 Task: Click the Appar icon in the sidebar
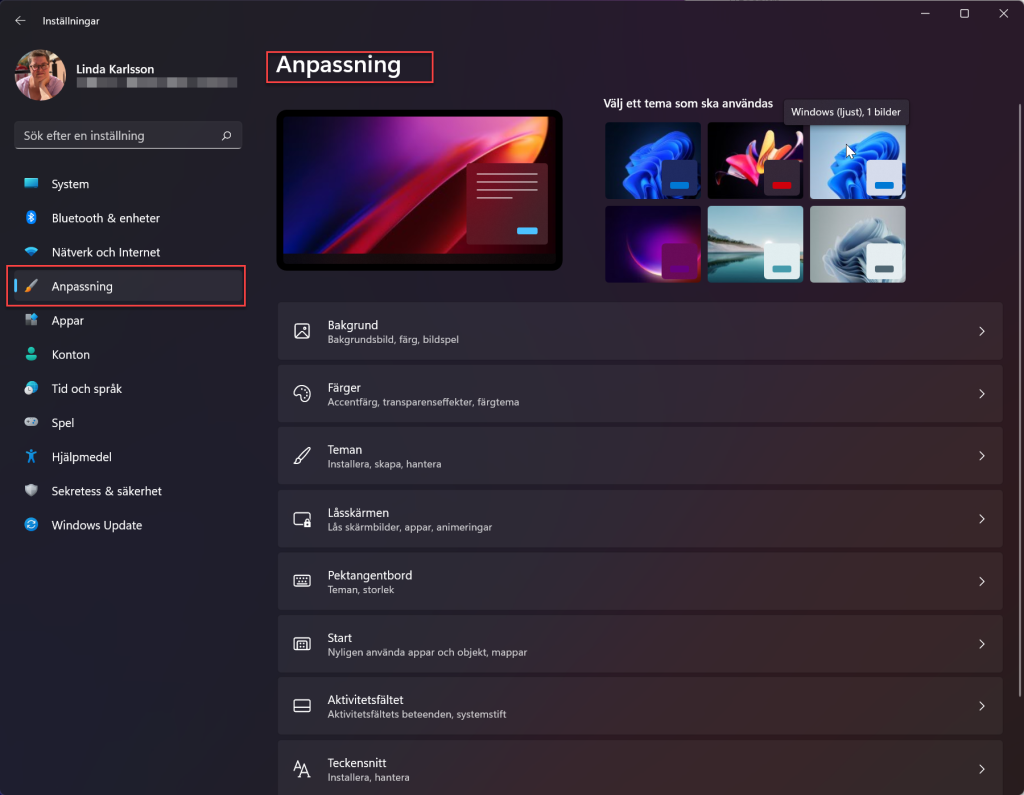pyautogui.click(x=31, y=320)
